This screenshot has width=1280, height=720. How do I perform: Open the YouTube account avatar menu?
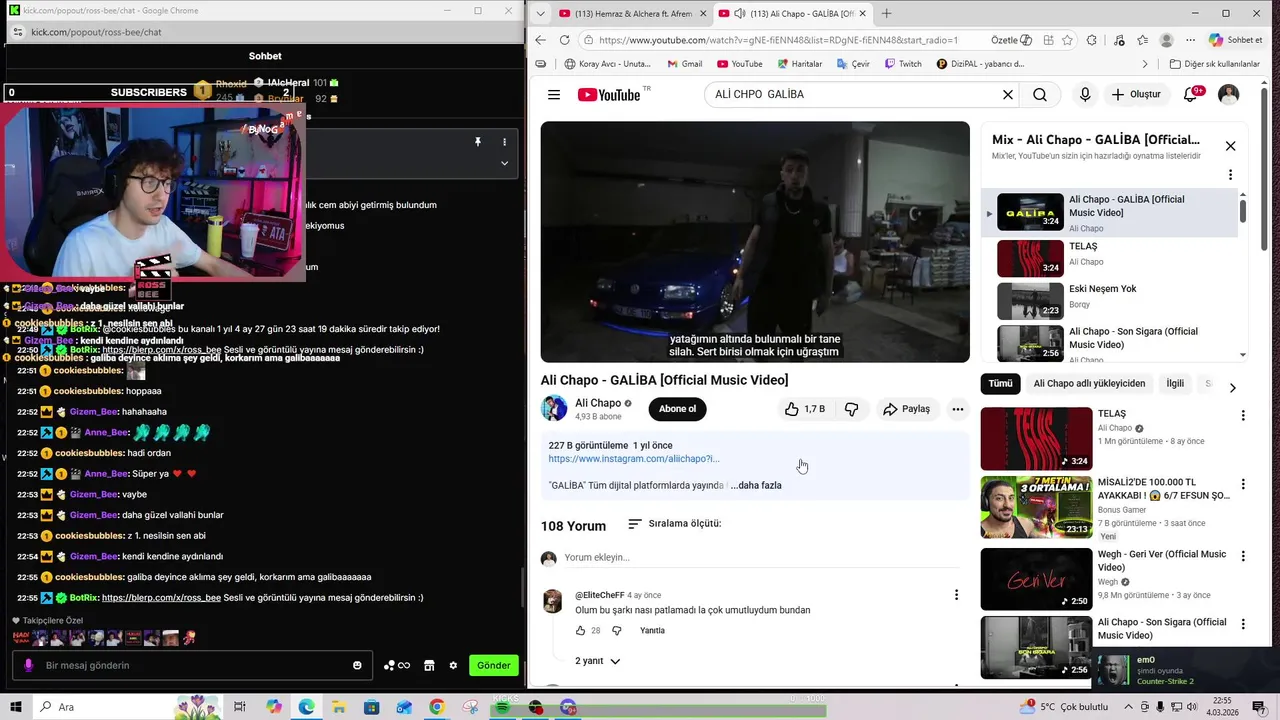coord(1229,95)
